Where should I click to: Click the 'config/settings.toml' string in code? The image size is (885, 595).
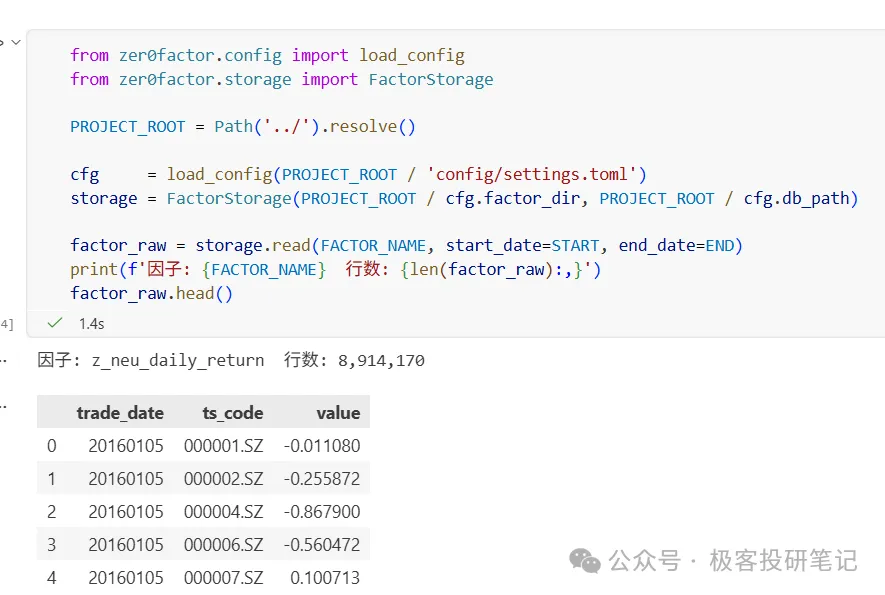pos(532,174)
